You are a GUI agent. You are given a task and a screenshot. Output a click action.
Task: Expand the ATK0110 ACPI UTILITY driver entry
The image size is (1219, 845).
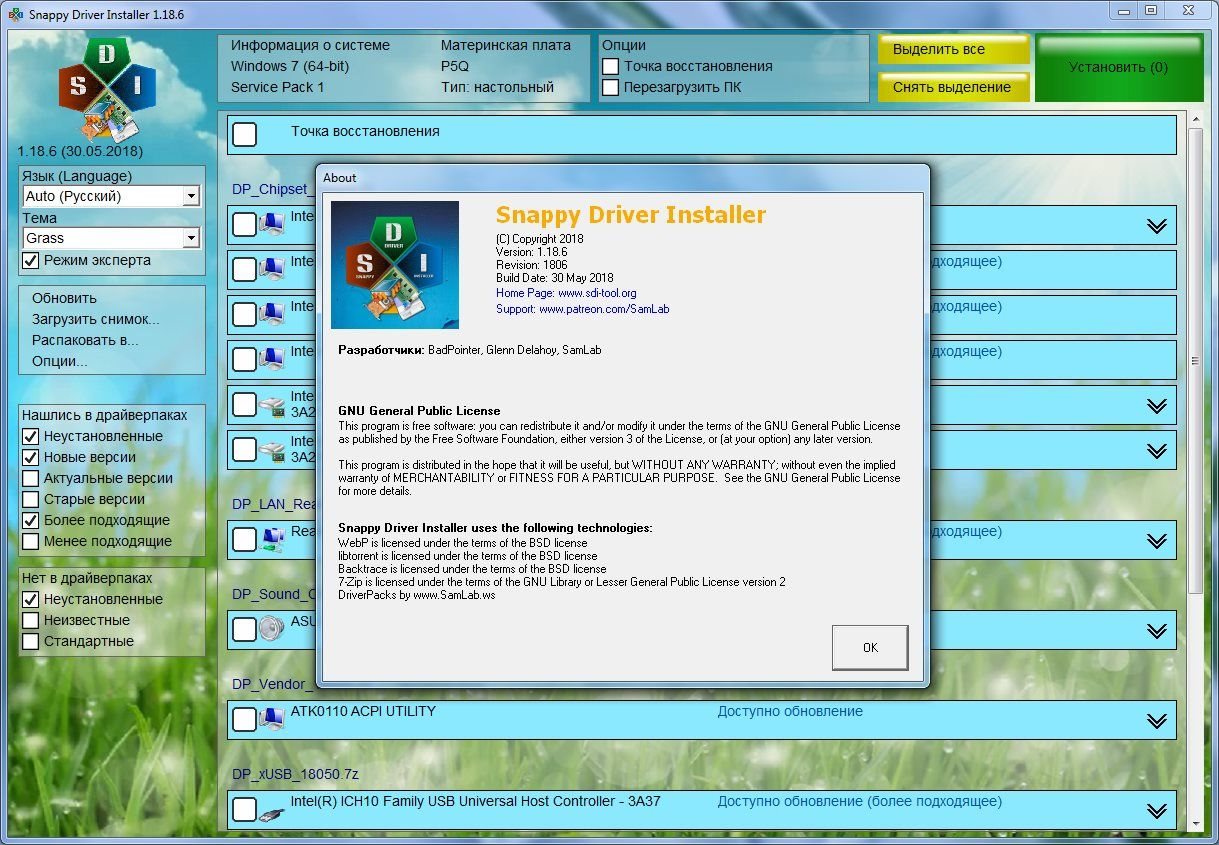(1157, 720)
